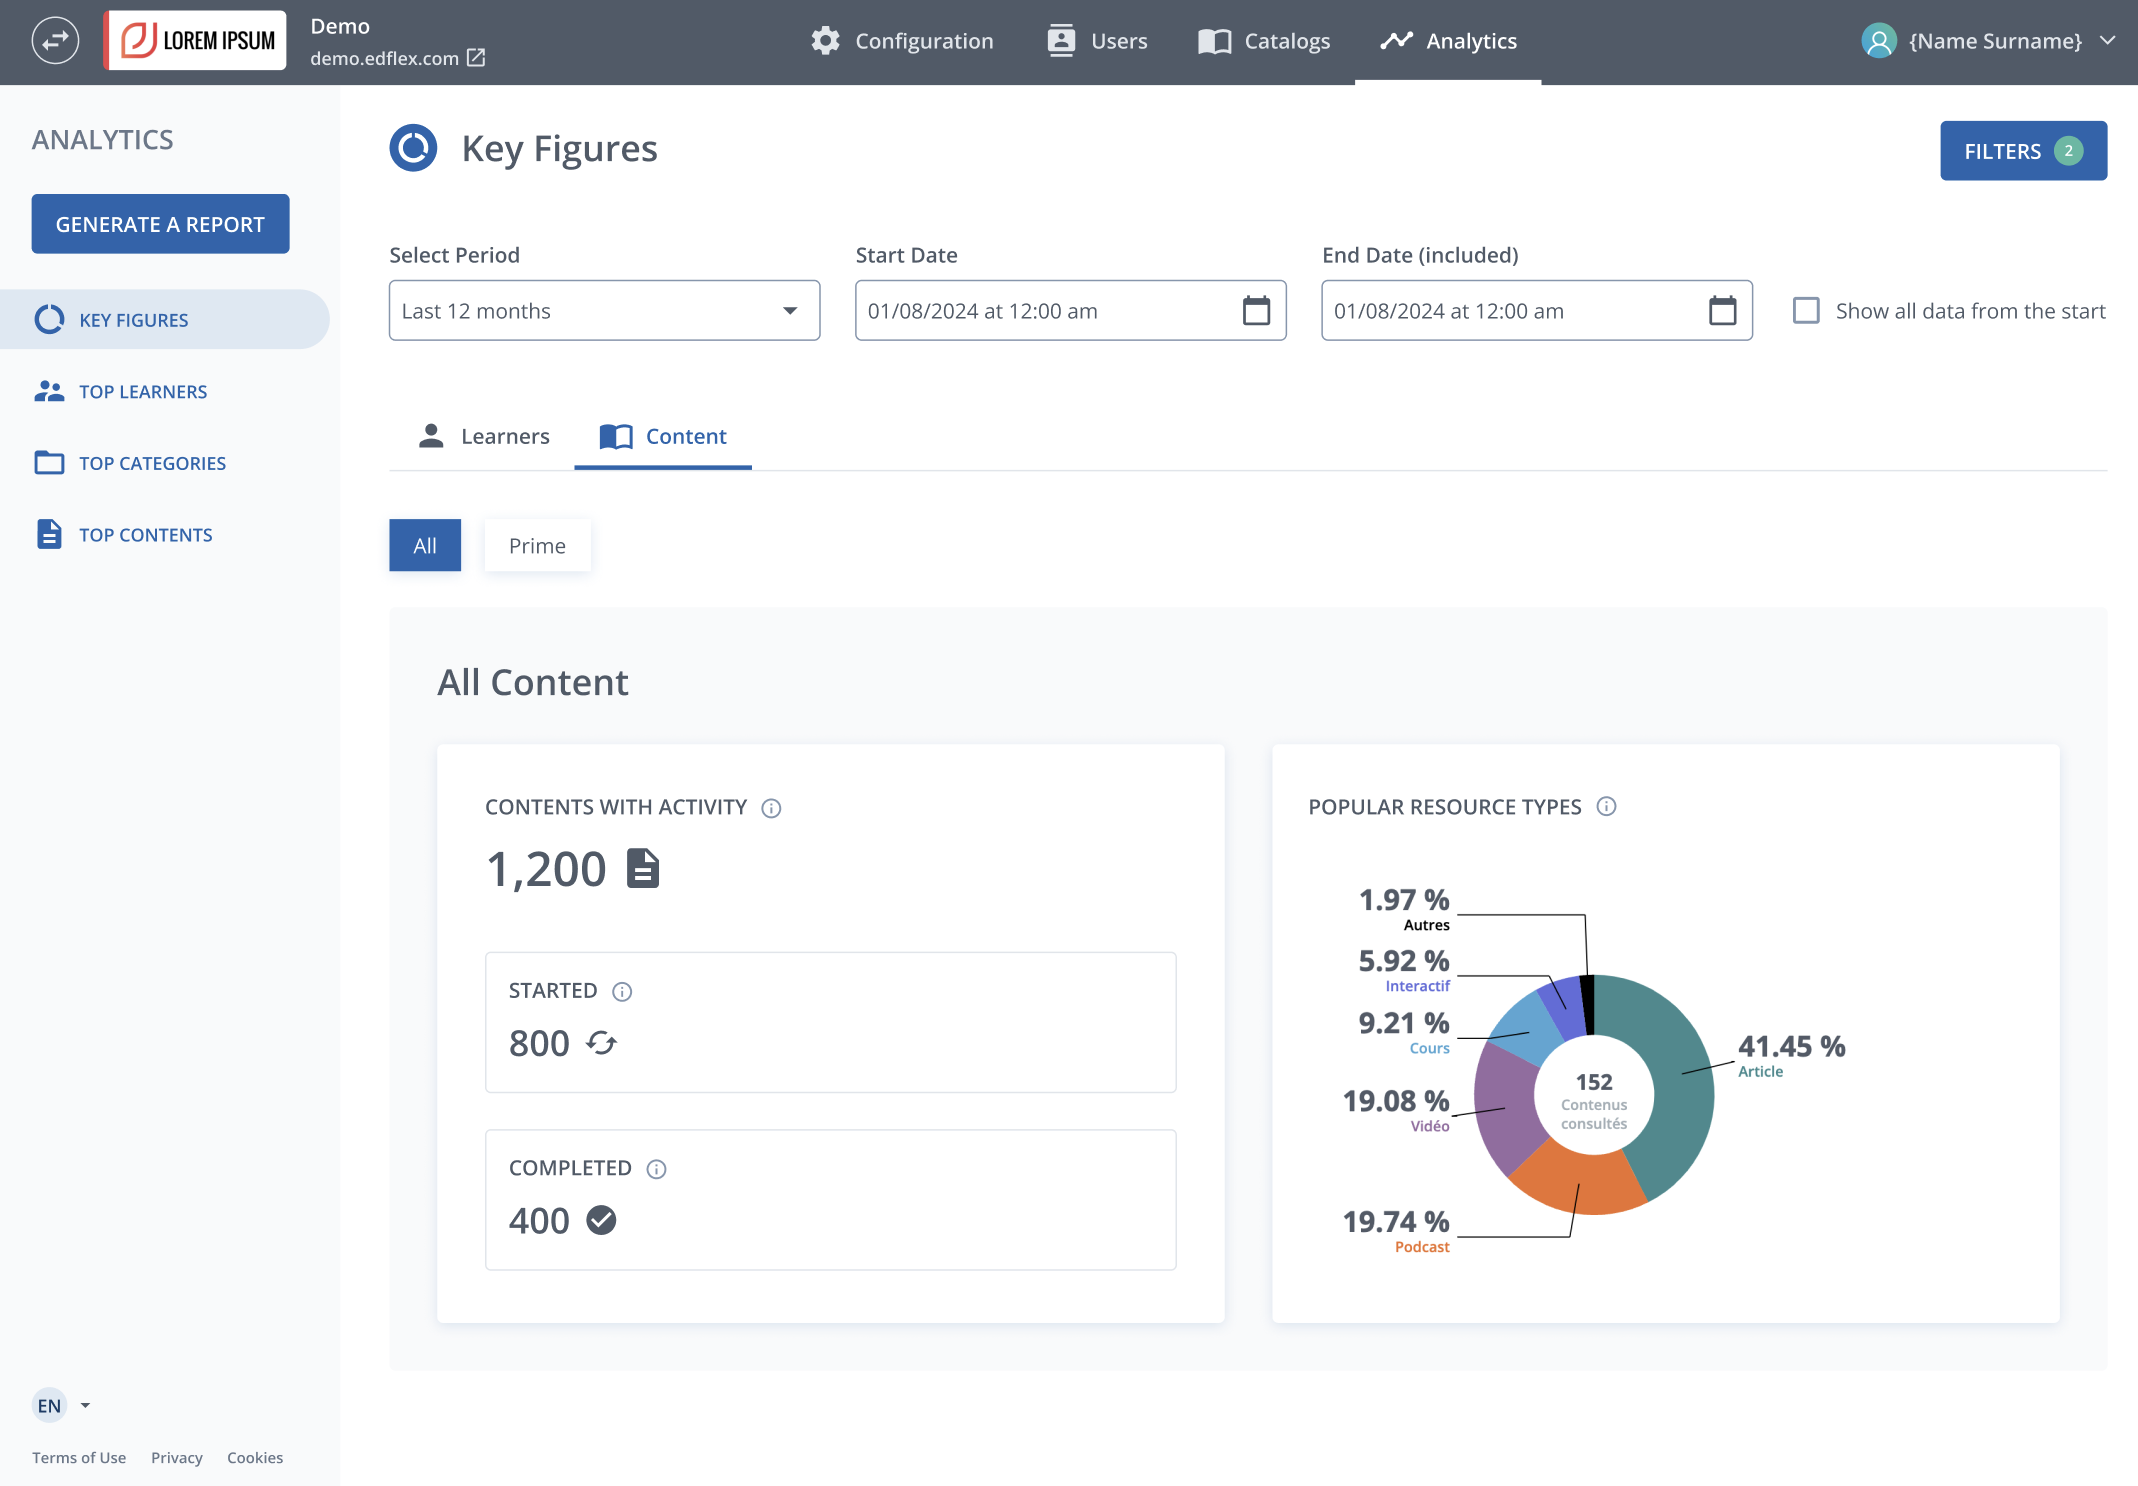The height and width of the screenshot is (1486, 2138).
Task: Click info icon beside Started
Action: pos(622,991)
